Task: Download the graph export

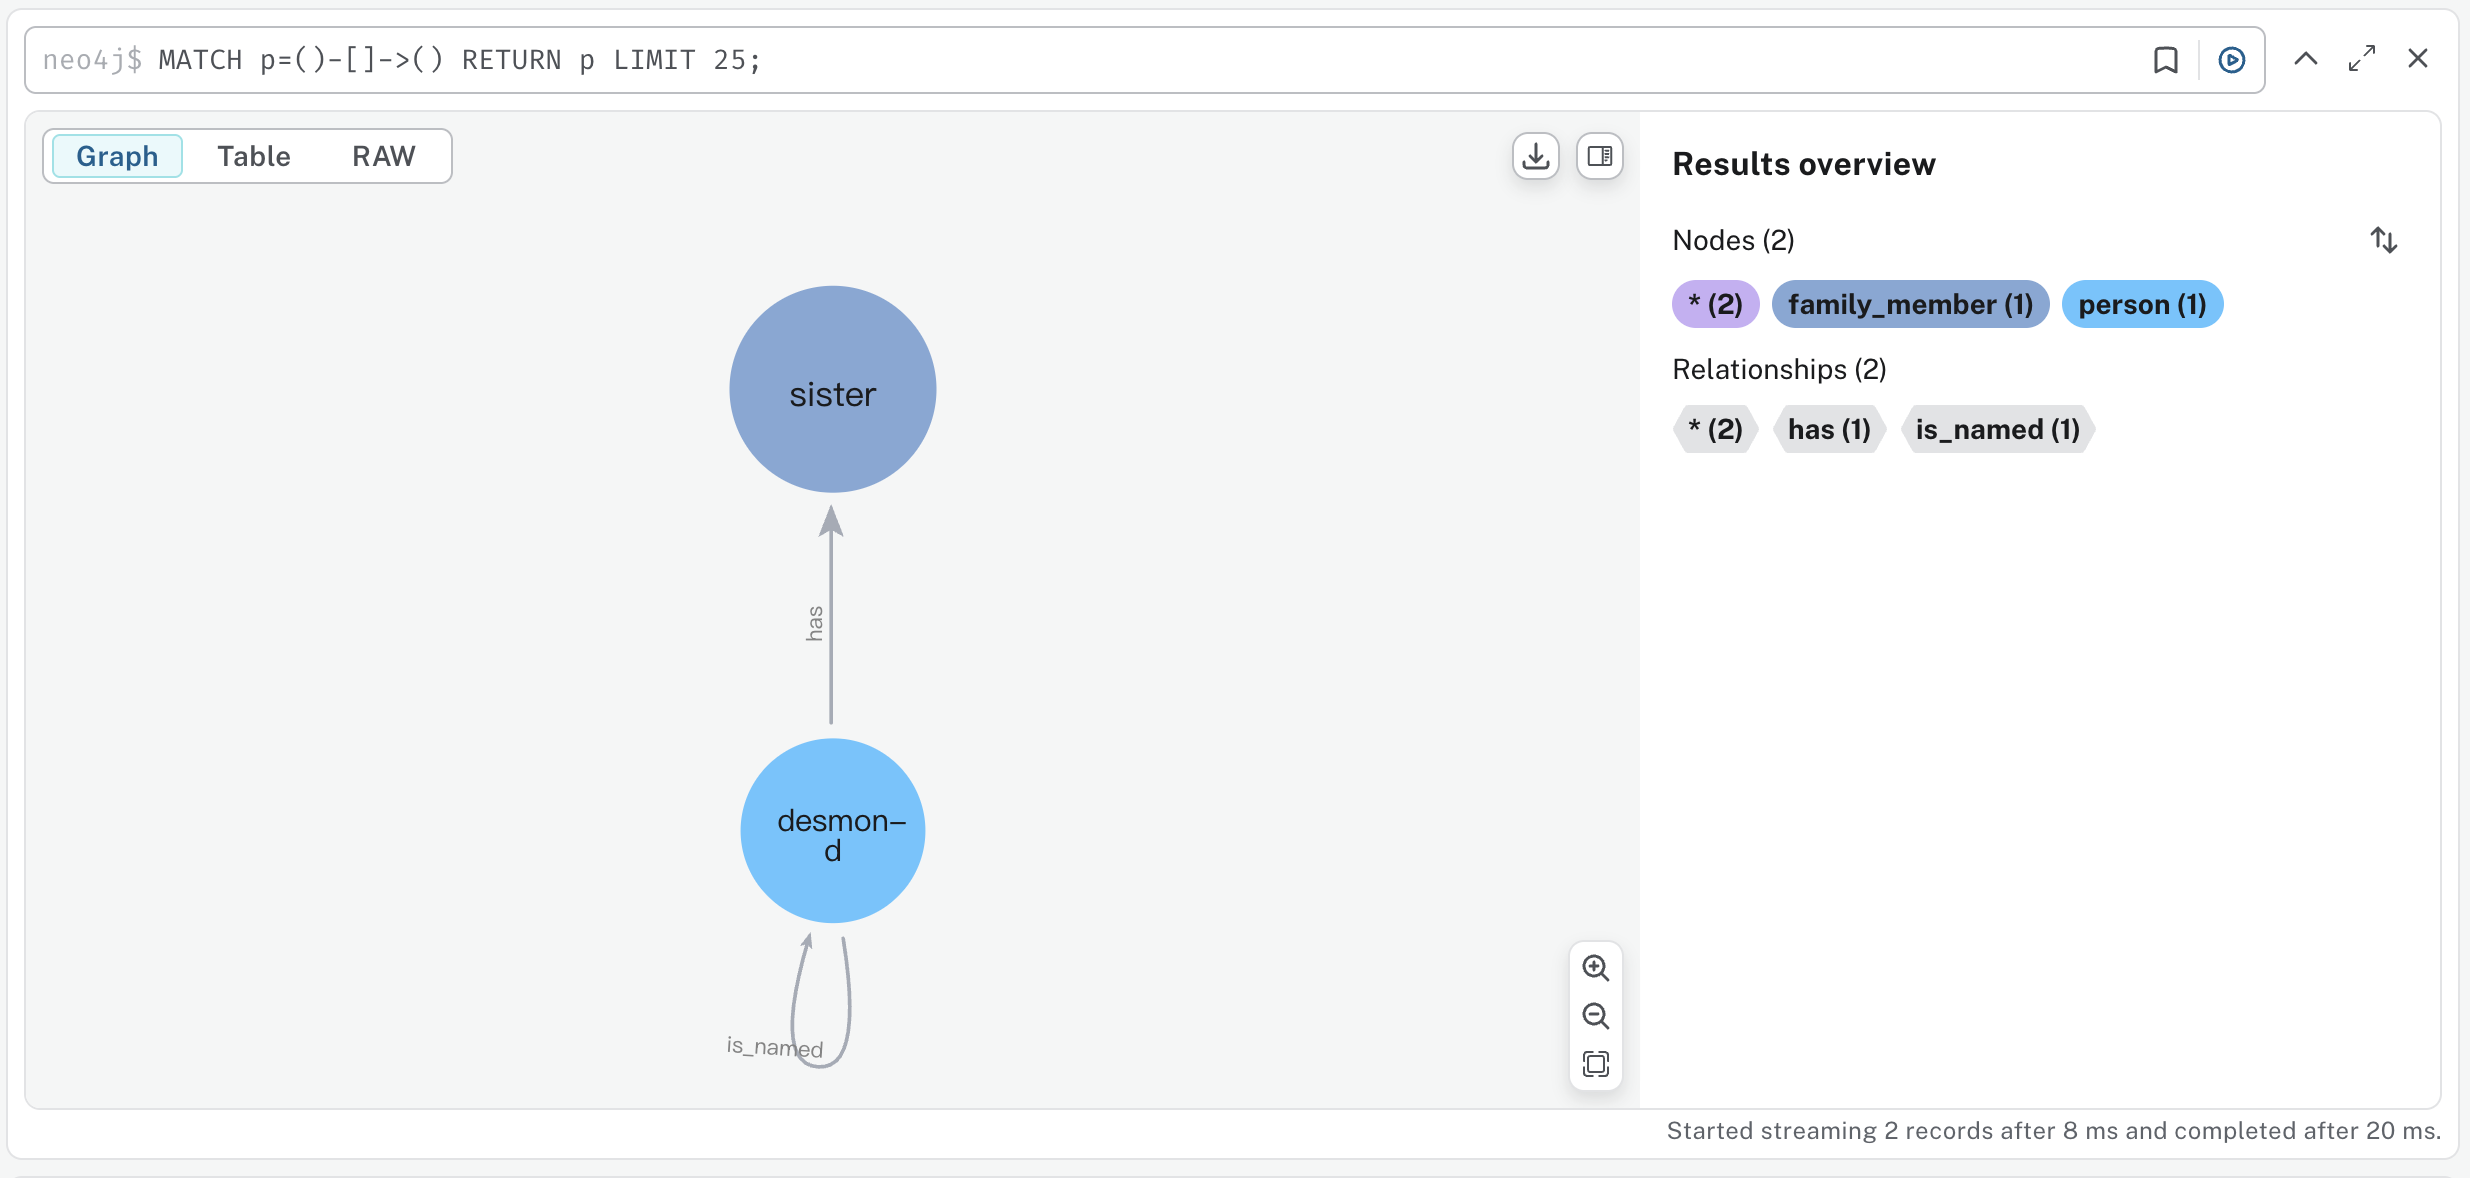Action: [x=1535, y=156]
